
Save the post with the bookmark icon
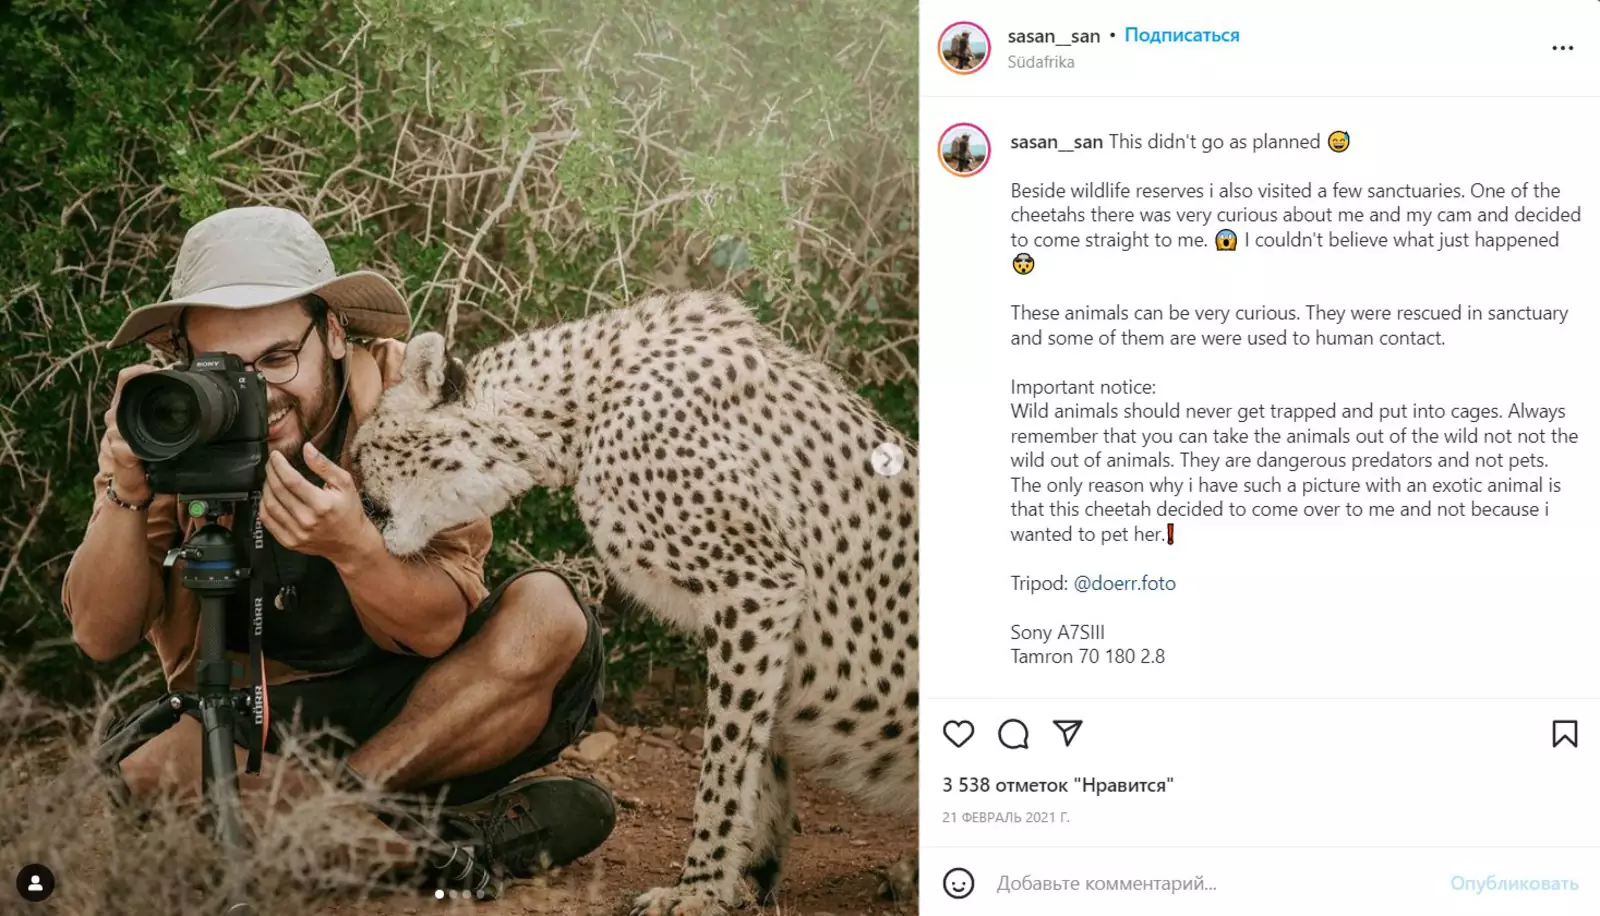[1564, 734]
